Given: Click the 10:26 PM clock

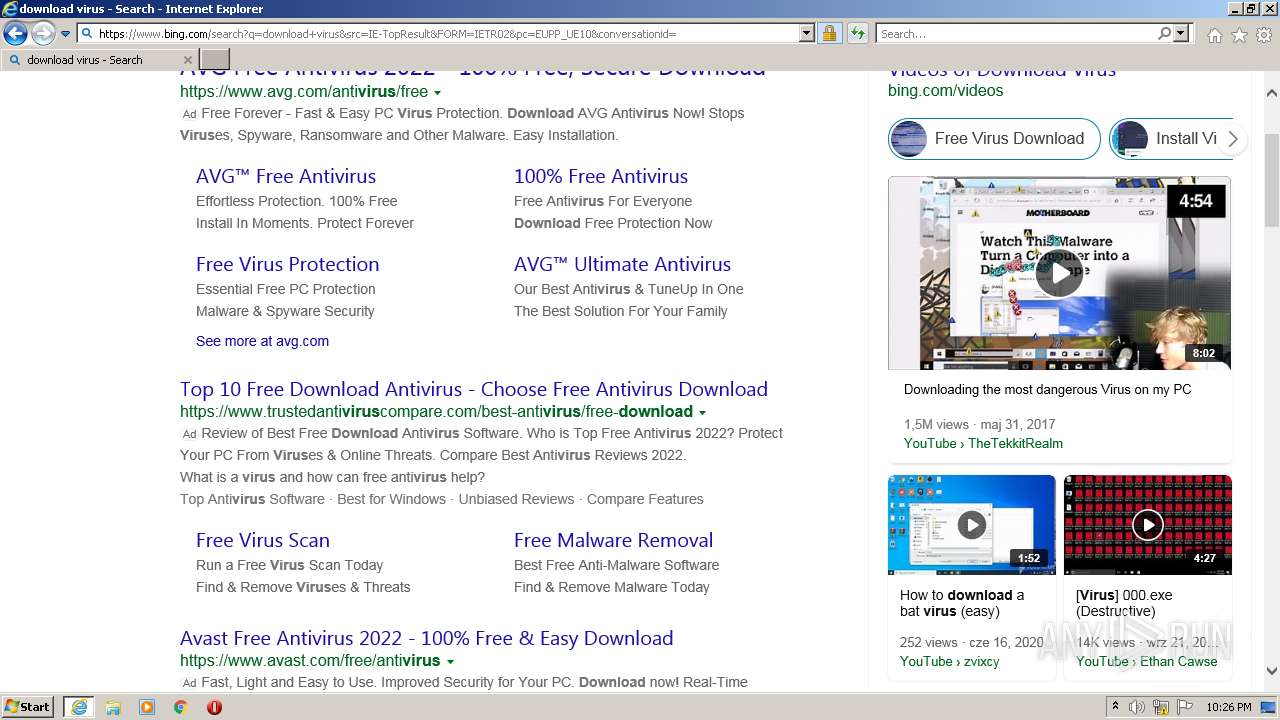Looking at the screenshot, I should pyautogui.click(x=1229, y=707).
